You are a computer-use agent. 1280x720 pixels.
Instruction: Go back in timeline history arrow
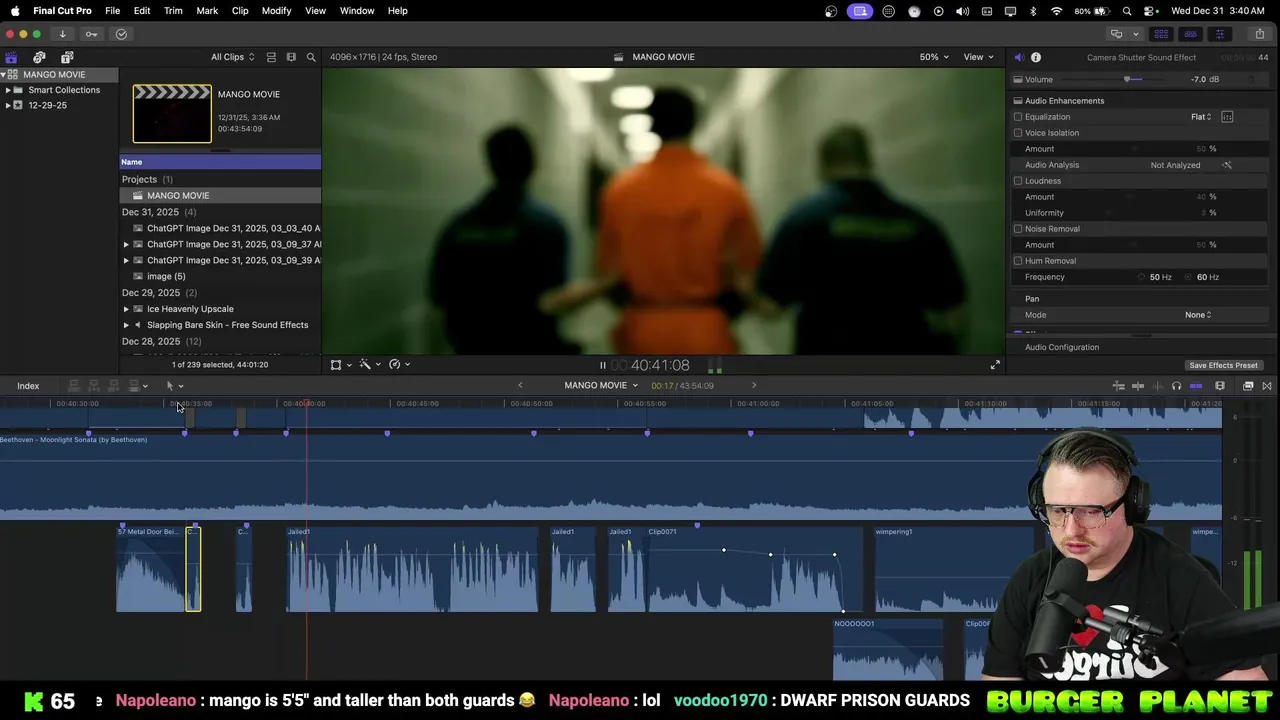520,385
